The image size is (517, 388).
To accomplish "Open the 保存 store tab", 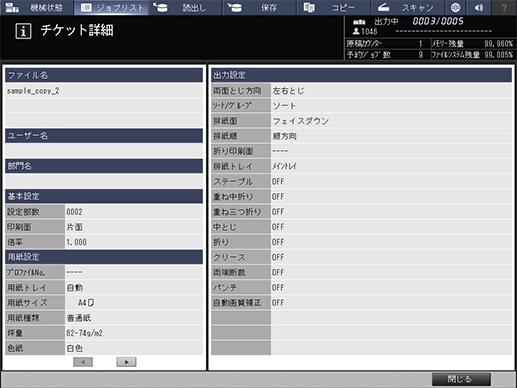I will (x=259, y=7).
